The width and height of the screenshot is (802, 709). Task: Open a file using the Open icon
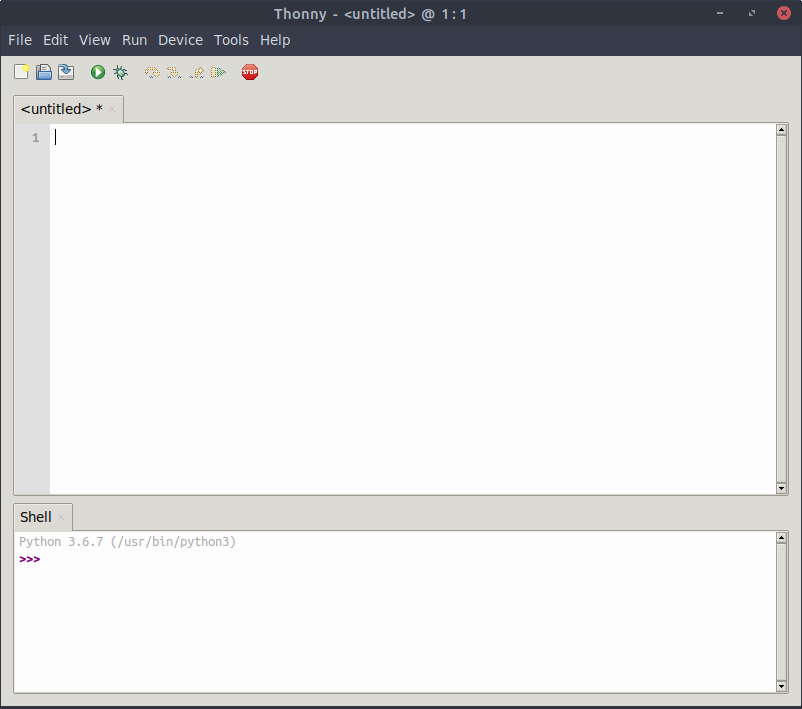pyautogui.click(x=44, y=72)
